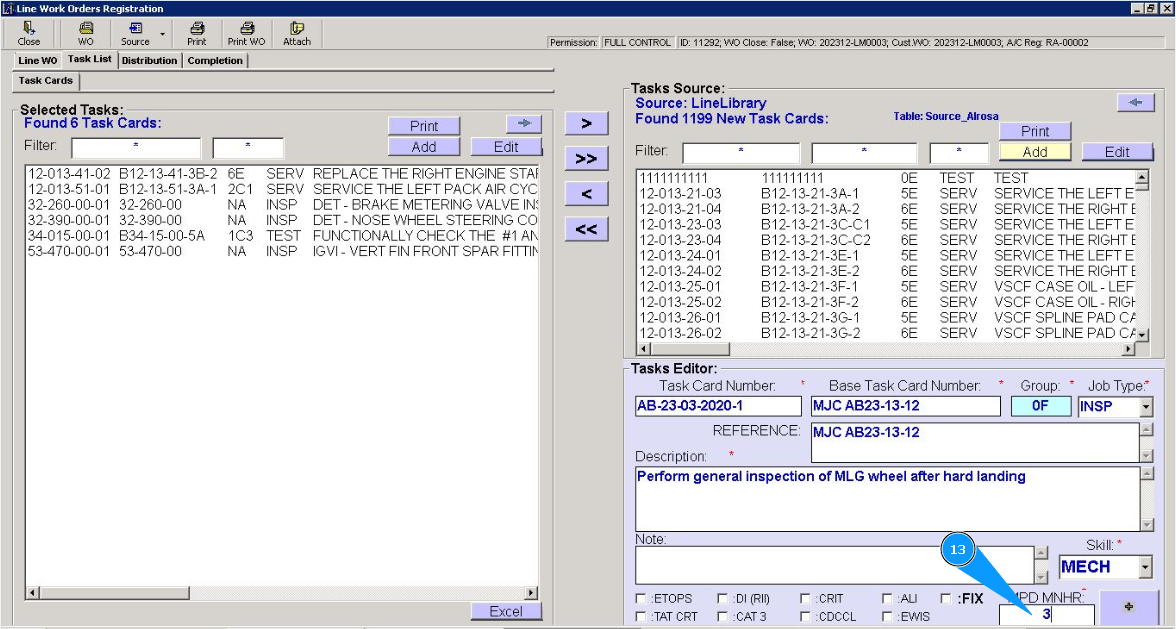This screenshot has height=629, width=1176.
Task: Tick the CRIT checkbox
Action: click(806, 599)
